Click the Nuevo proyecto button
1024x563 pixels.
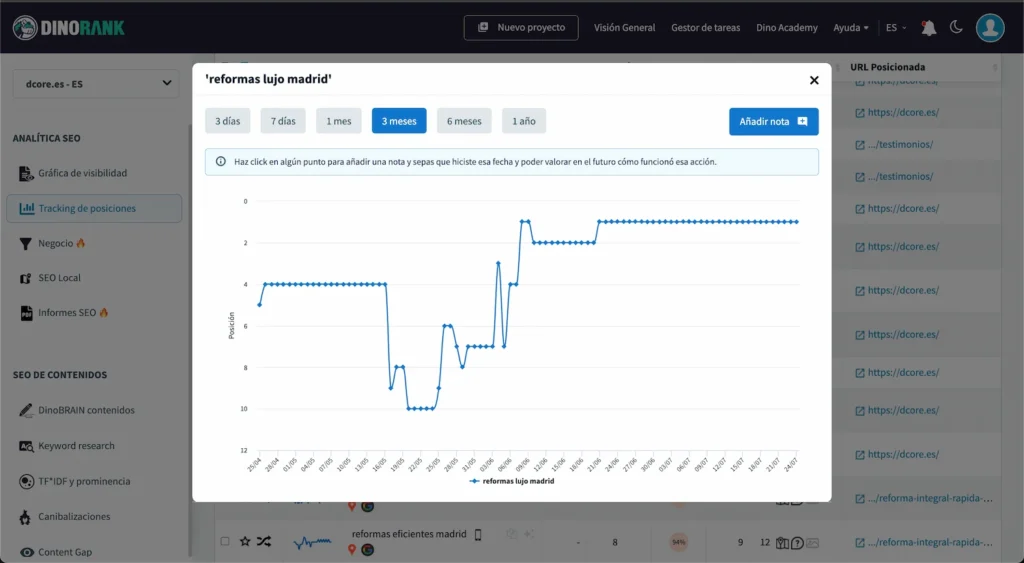[521, 28]
